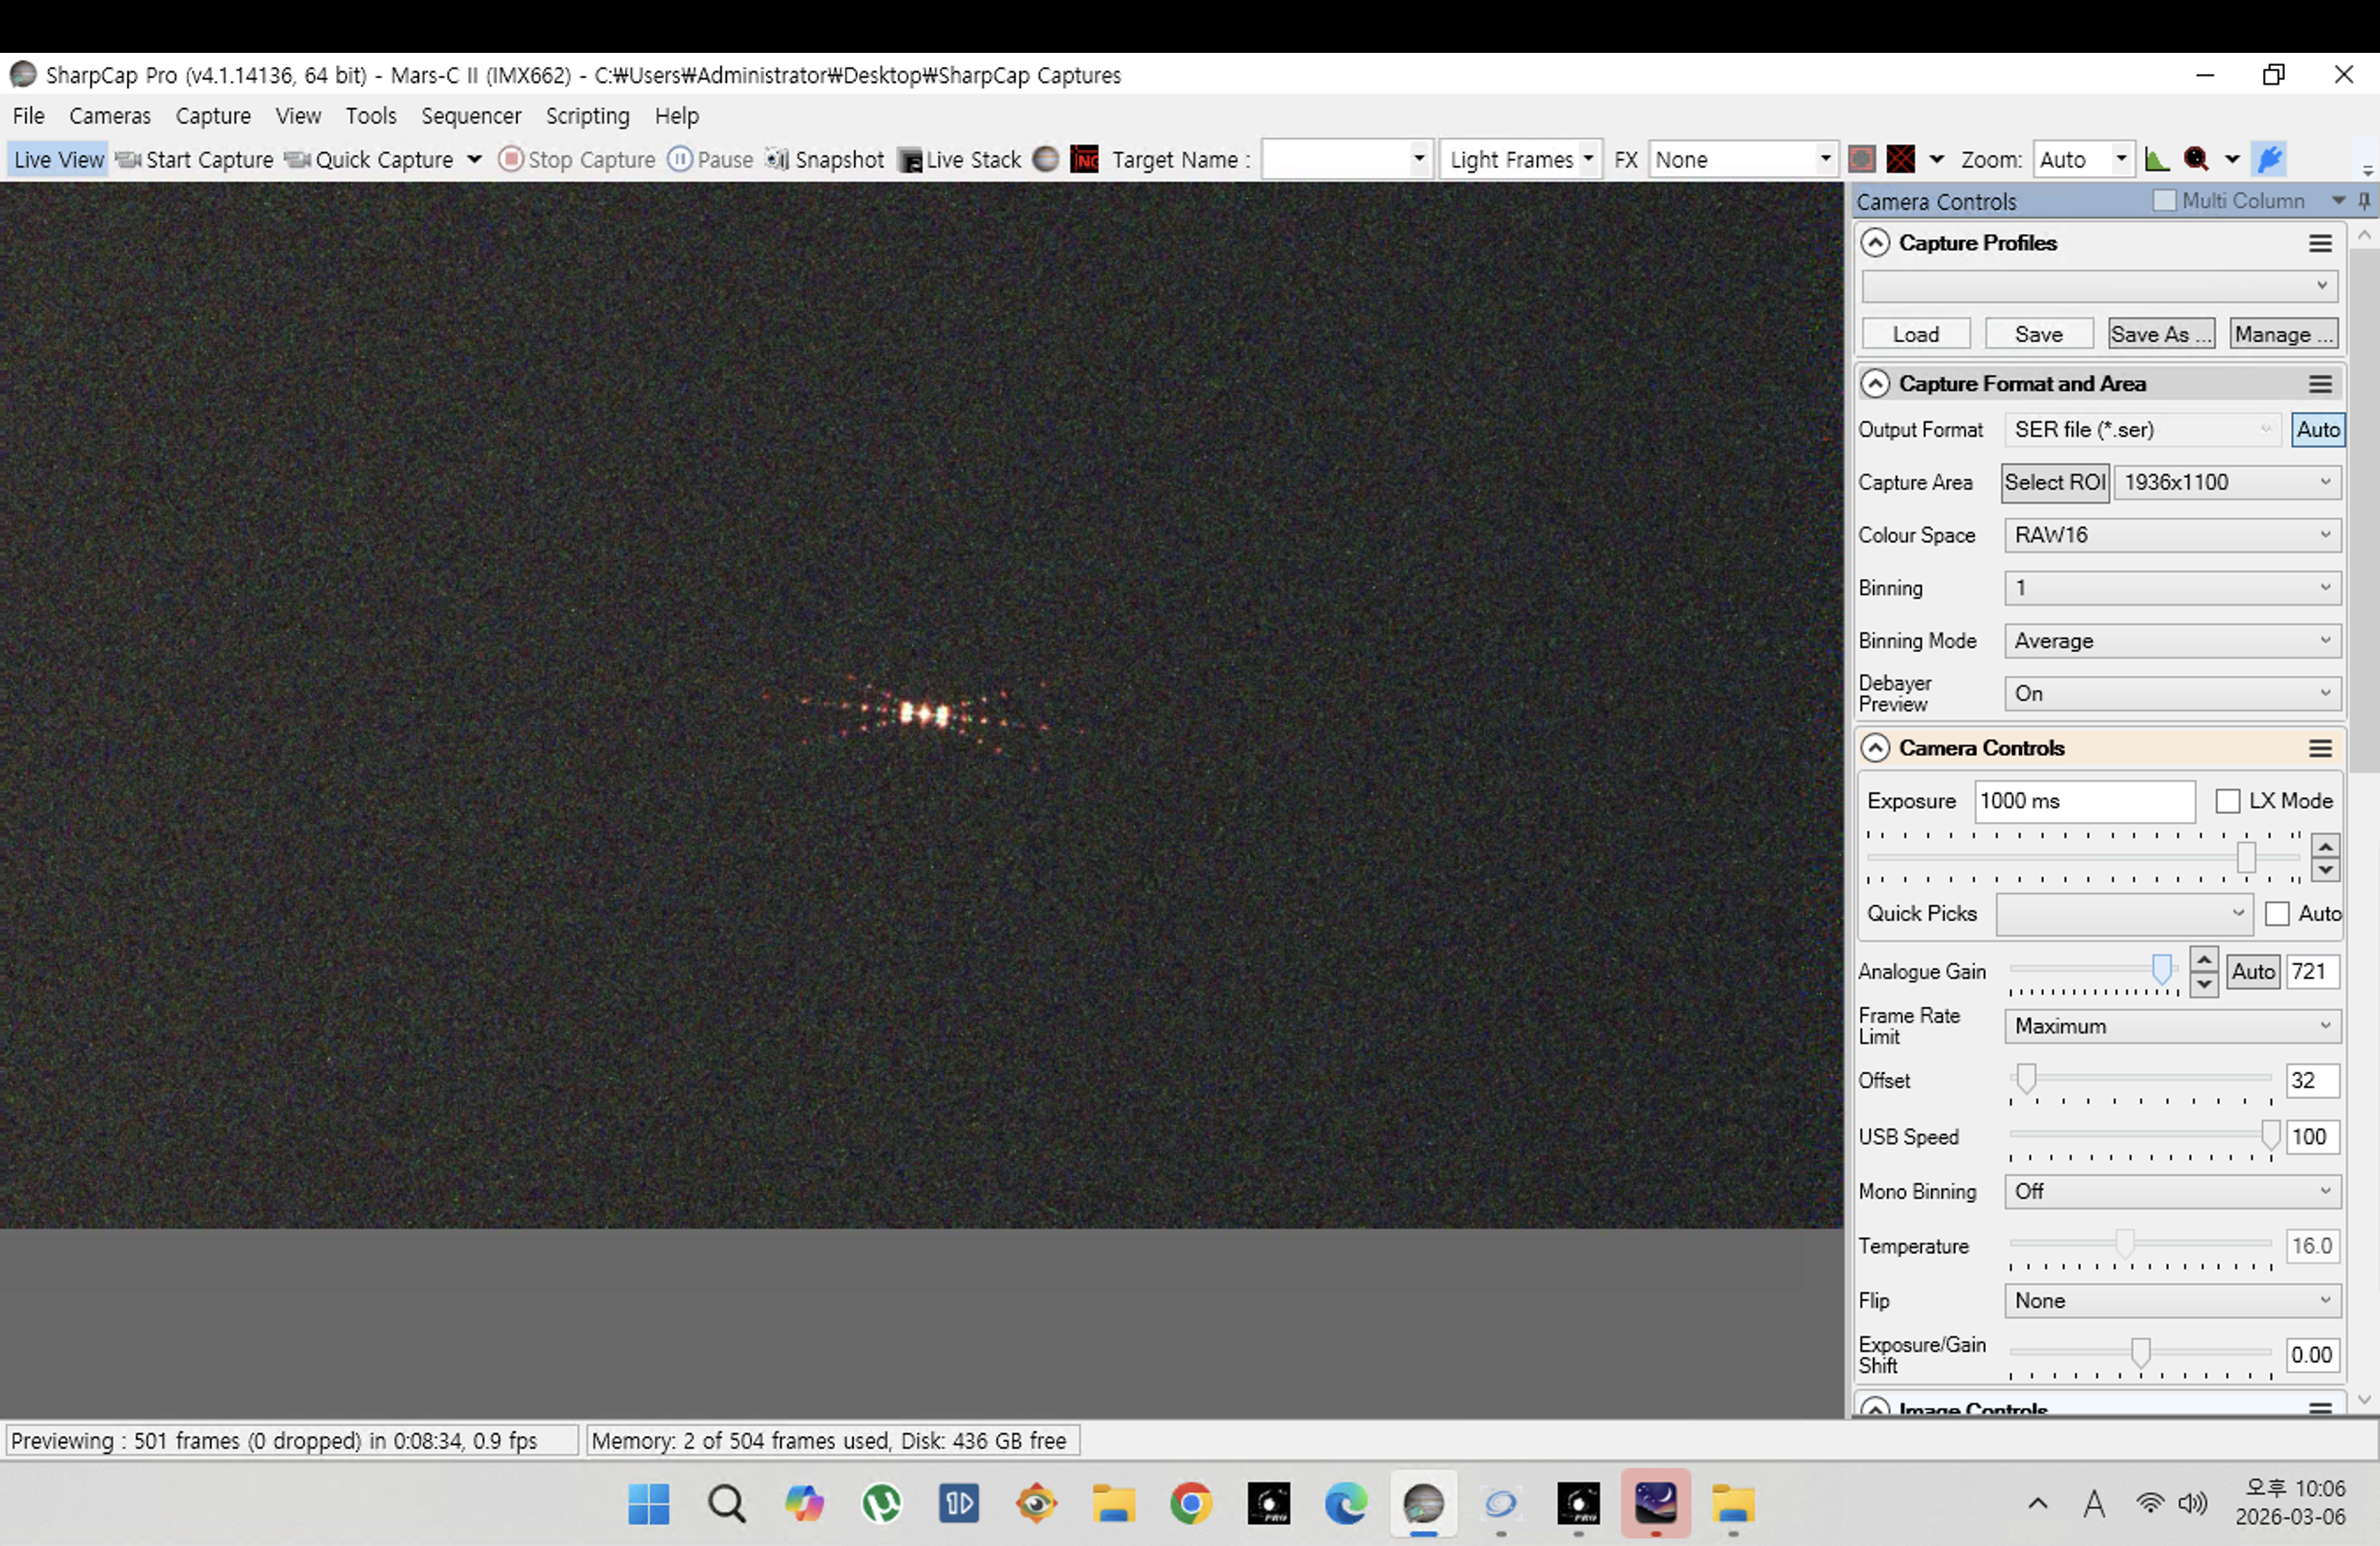Screen dimensions: 2380x1546
Task: Open the green histogram icon
Action: pyautogui.click(x=2157, y=160)
